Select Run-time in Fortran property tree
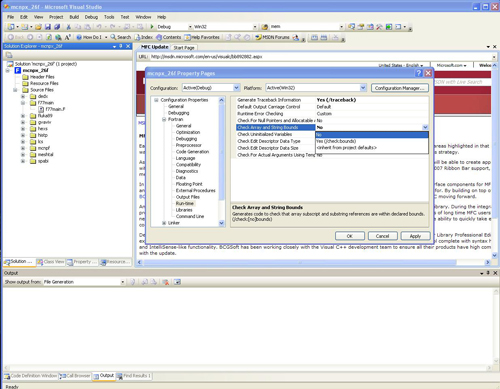Image resolution: width=500 pixels, height=389 pixels. [185, 203]
